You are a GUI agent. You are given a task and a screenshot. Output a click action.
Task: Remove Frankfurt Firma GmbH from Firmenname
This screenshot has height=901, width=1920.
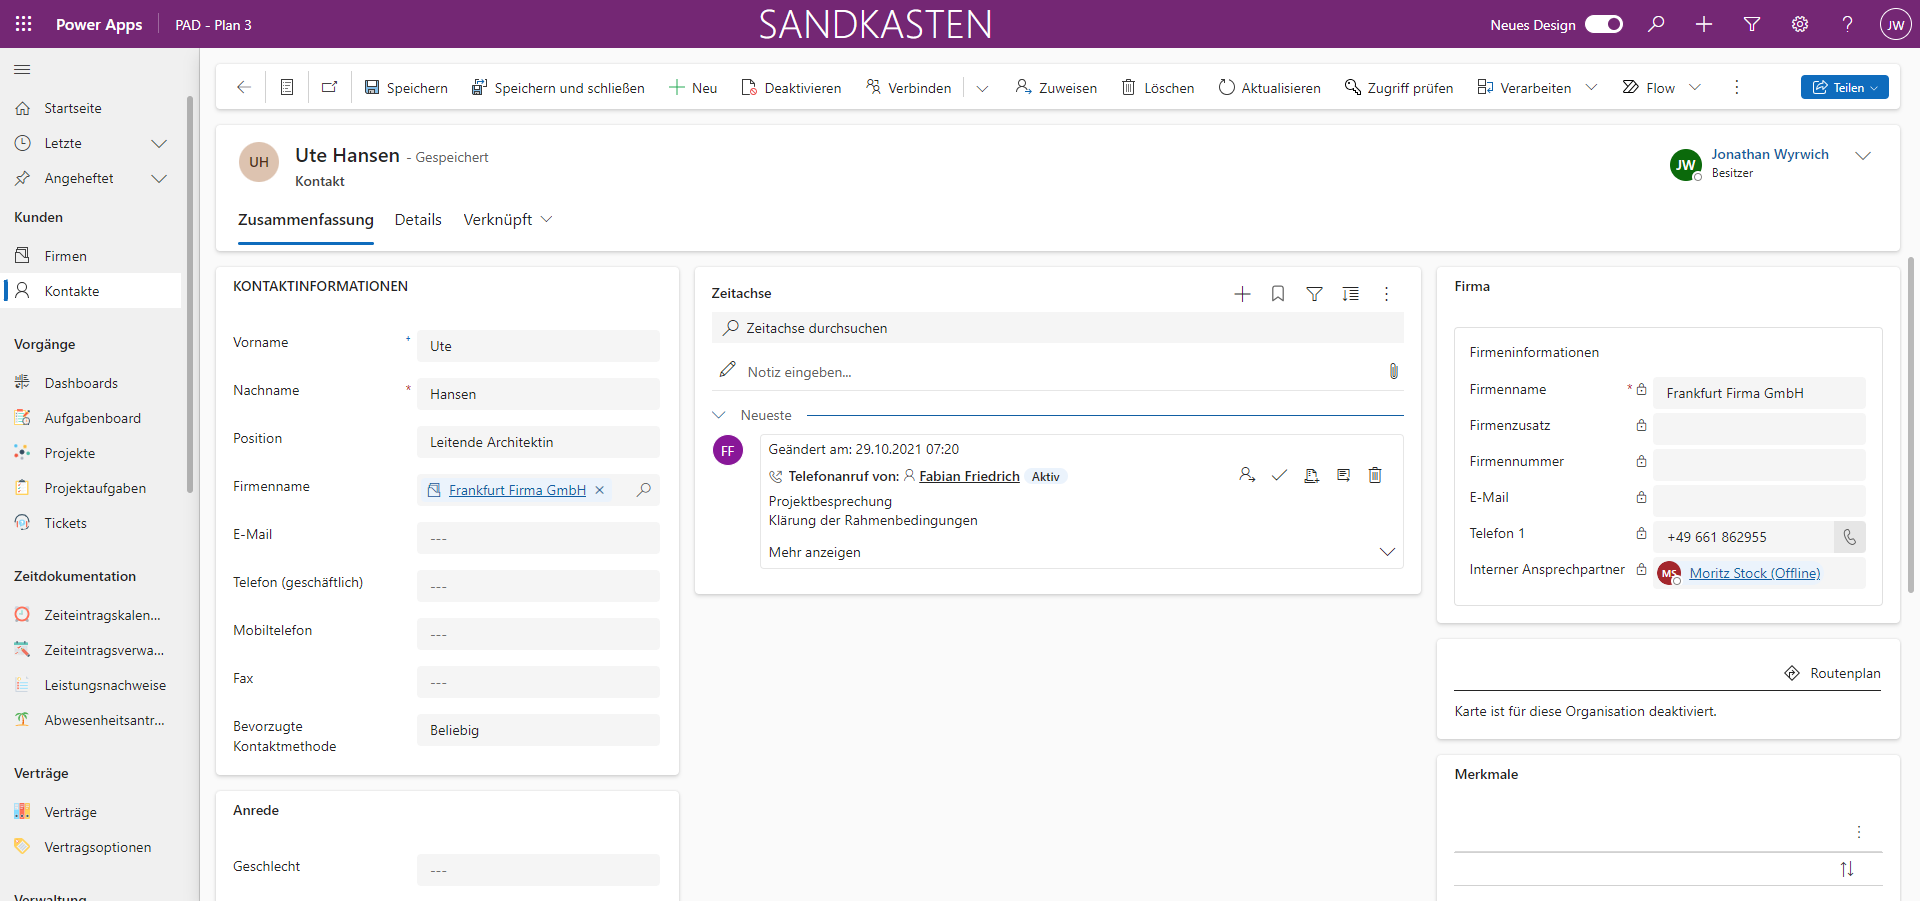[600, 490]
